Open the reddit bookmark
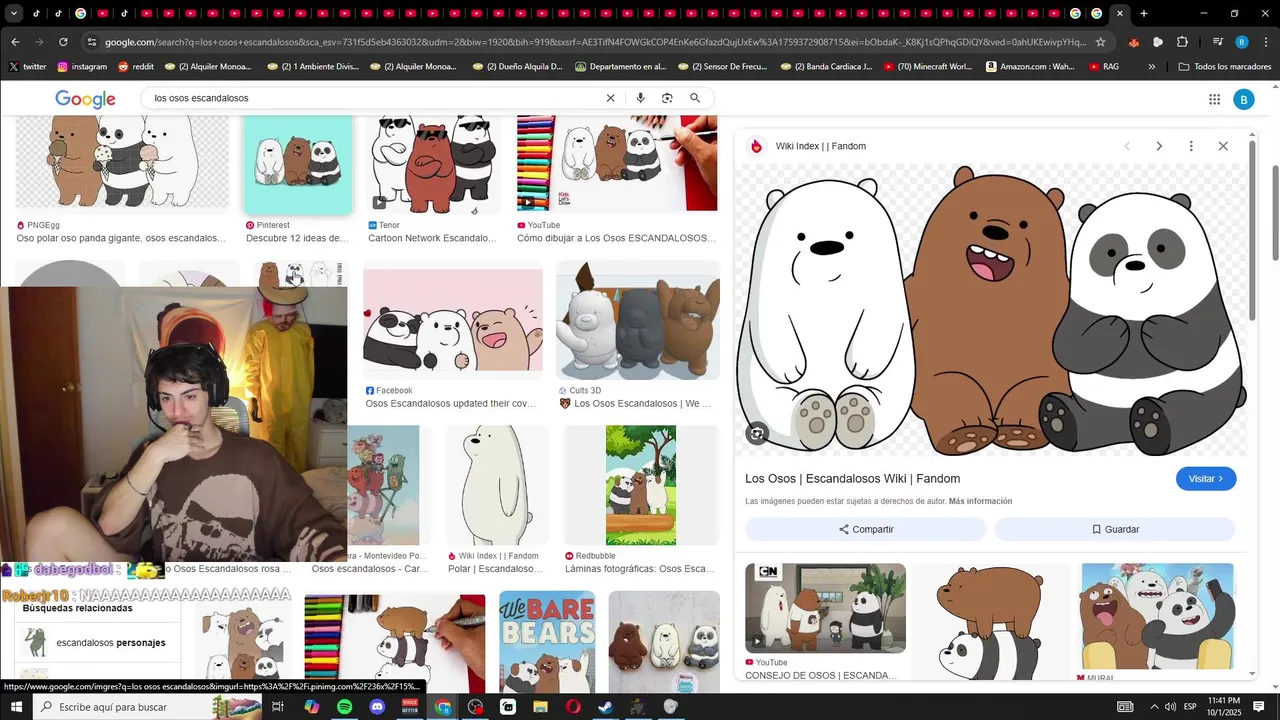Image resolution: width=1280 pixels, height=720 pixels. (136, 67)
